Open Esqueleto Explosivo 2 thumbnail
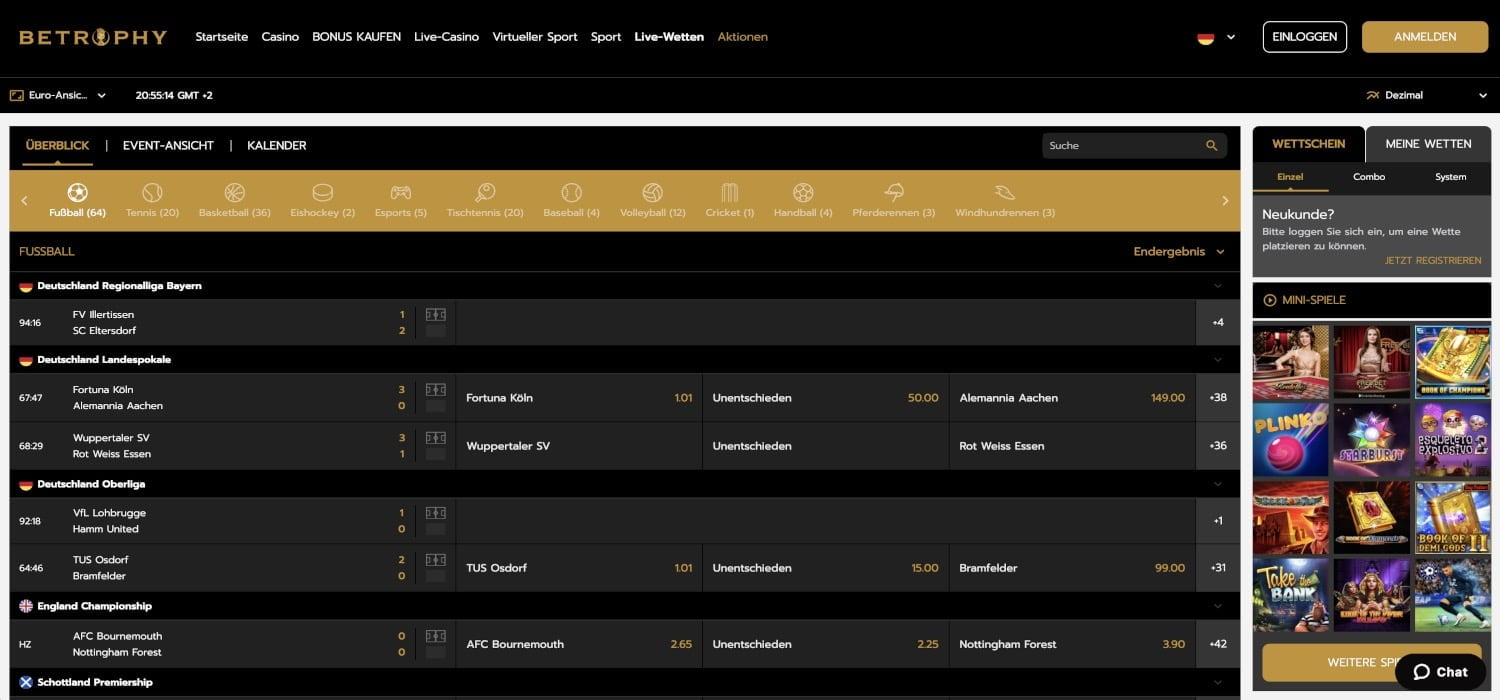 (1453, 440)
